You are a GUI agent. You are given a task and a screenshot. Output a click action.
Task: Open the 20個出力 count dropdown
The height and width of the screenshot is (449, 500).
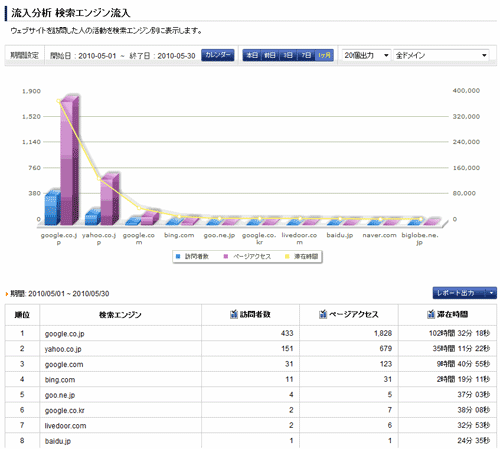pos(366,55)
